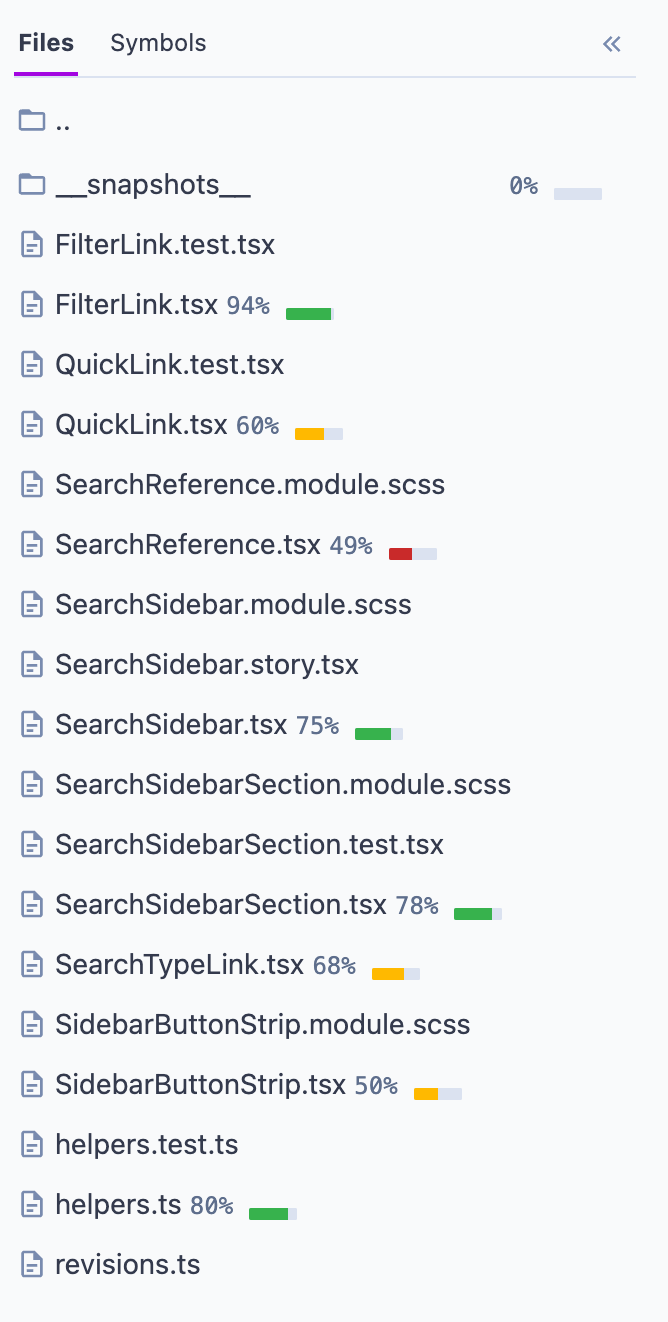Click the FilterLink.tsx green coverage bar
Viewport: 668px width, 1322px height.
click(x=309, y=314)
